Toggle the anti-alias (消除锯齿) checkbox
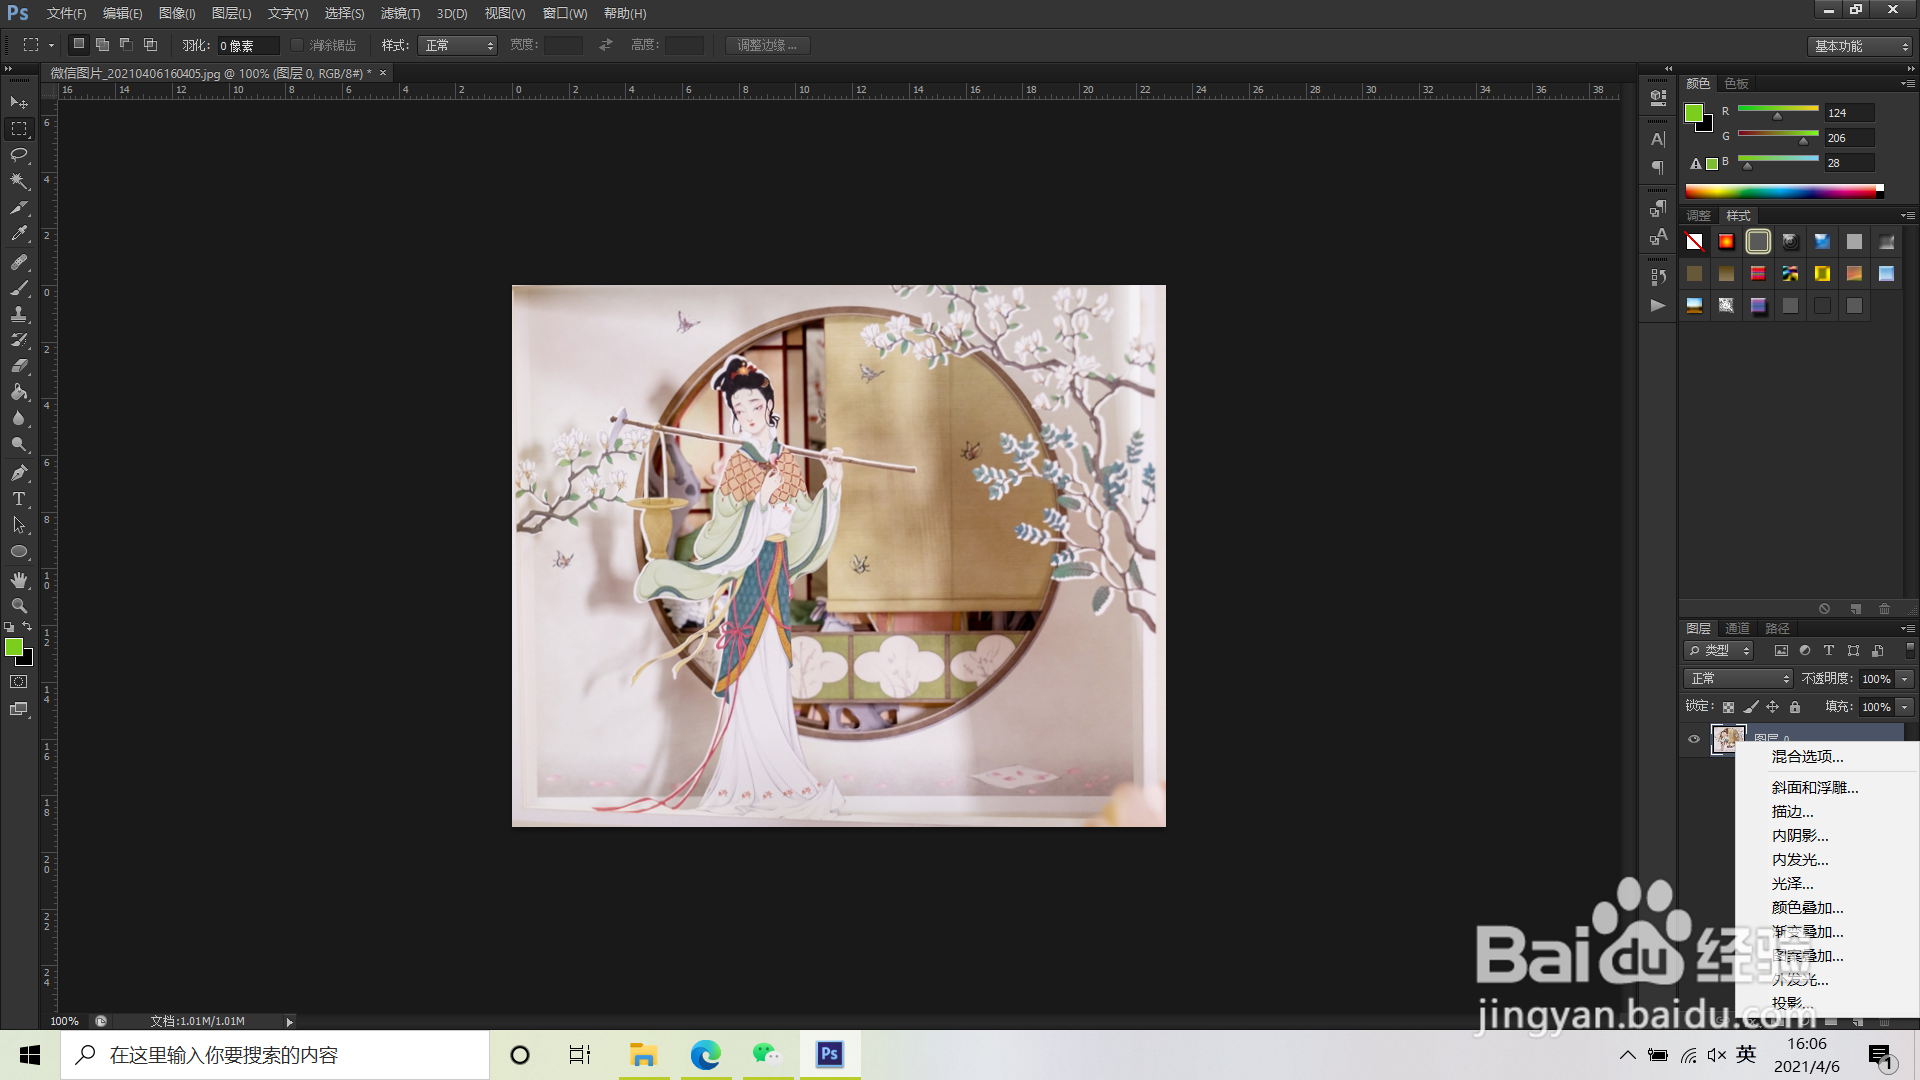The image size is (1920, 1080). tap(297, 45)
